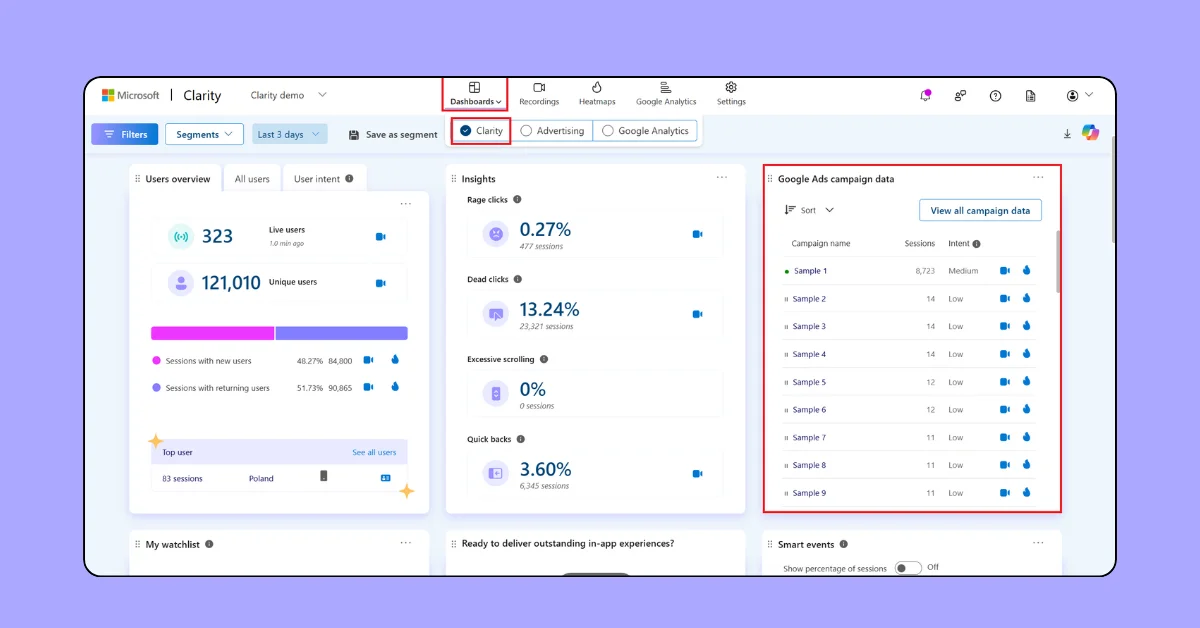Screen dimensions: 1200x628
Task: Open the help question mark icon
Action: [995, 96]
